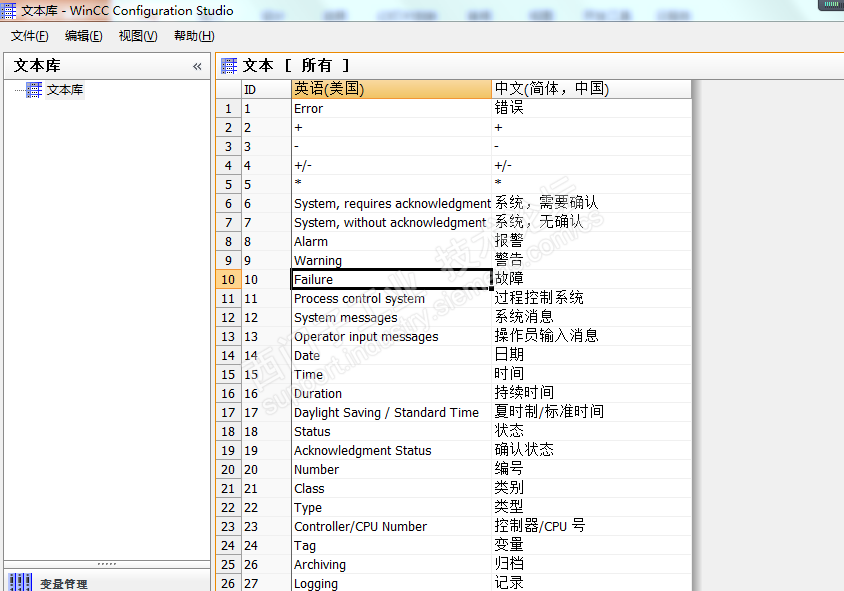This screenshot has height=591, width=844.
Task: Open the 帮助(H) menu
Action: 194,36
